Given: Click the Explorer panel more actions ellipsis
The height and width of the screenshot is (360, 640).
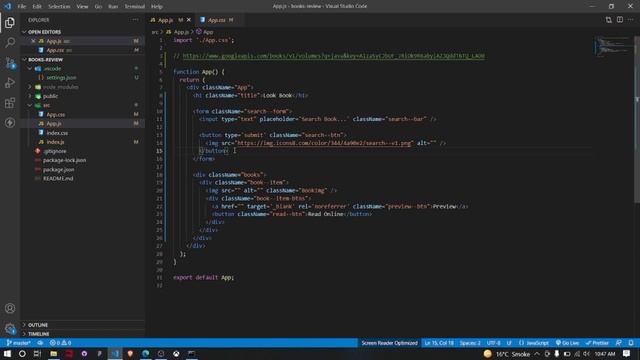Looking at the screenshot, I should (135, 20).
